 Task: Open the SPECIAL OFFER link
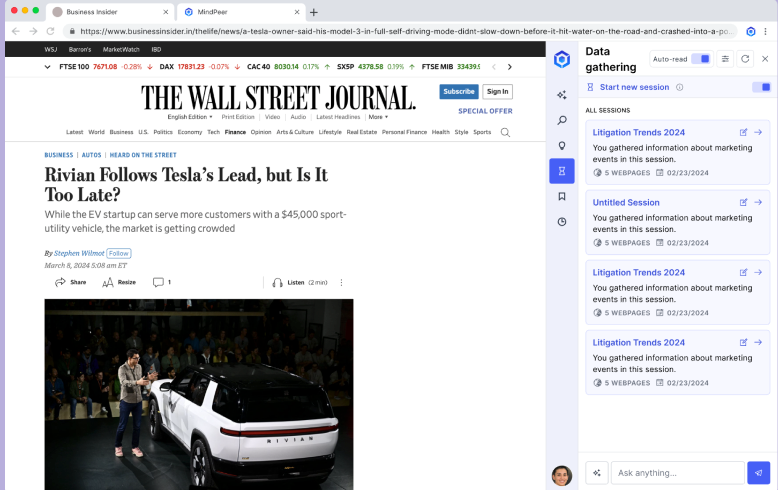coord(485,111)
